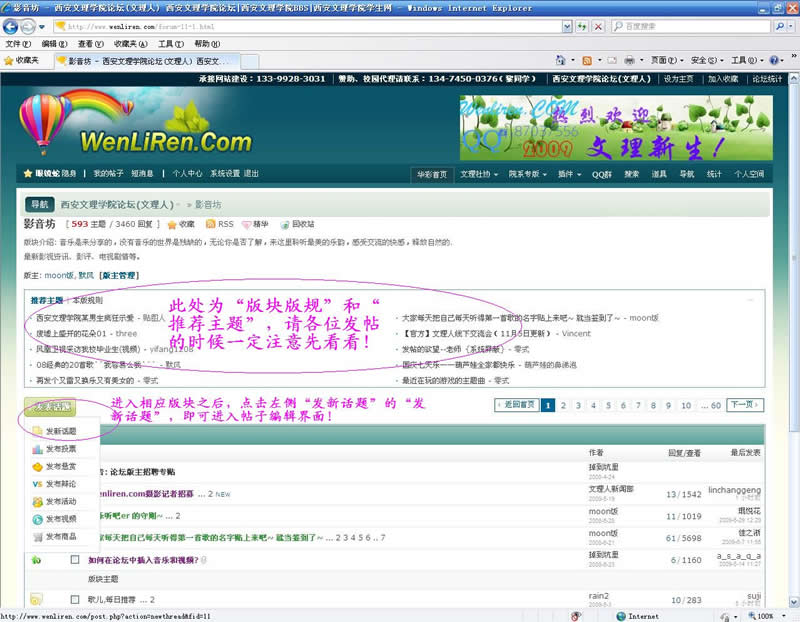Open the recent pages dropdown arrow
This screenshot has height=622, width=800.
coord(42,27)
